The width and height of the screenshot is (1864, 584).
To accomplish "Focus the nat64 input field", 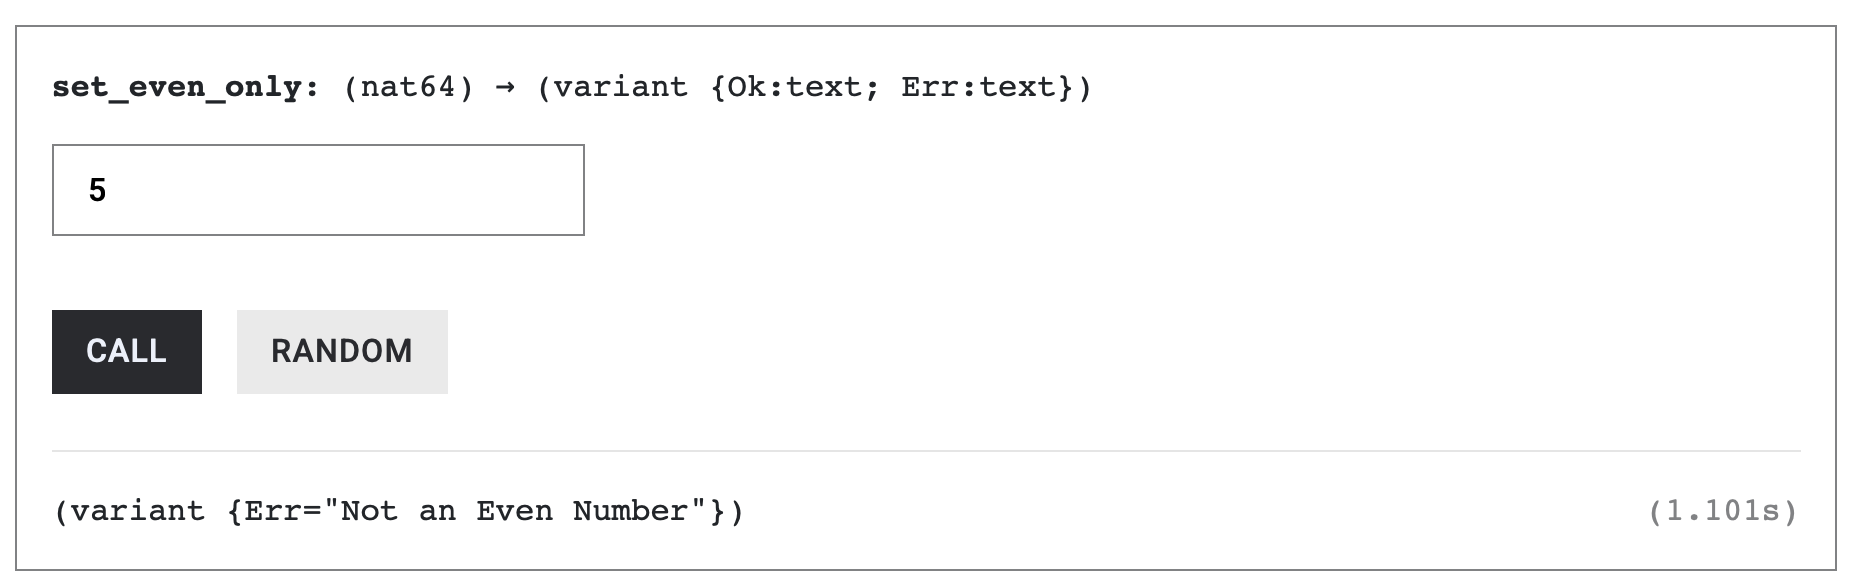I will (x=318, y=190).
